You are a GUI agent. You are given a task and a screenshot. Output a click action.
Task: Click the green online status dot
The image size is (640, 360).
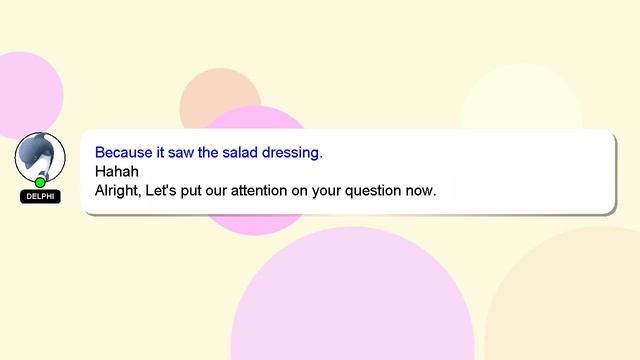tap(40, 182)
